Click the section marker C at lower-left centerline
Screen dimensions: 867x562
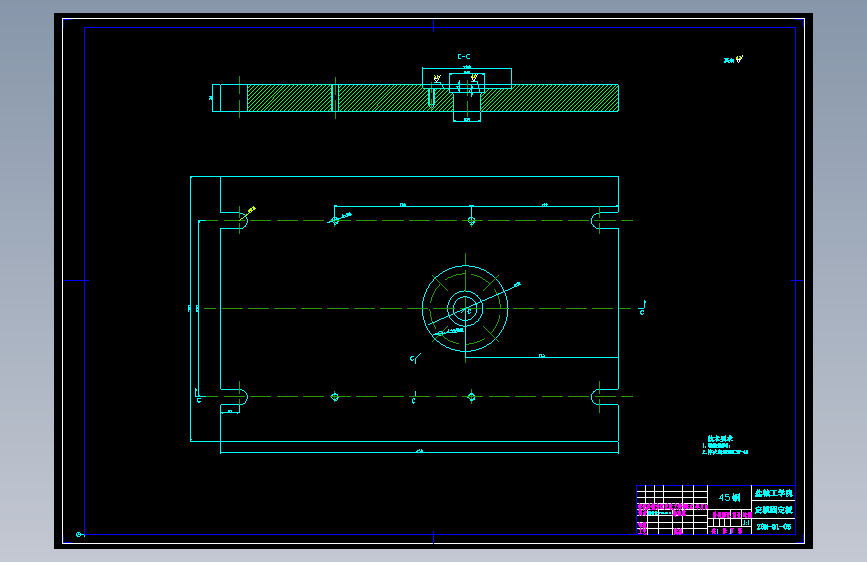198,396
